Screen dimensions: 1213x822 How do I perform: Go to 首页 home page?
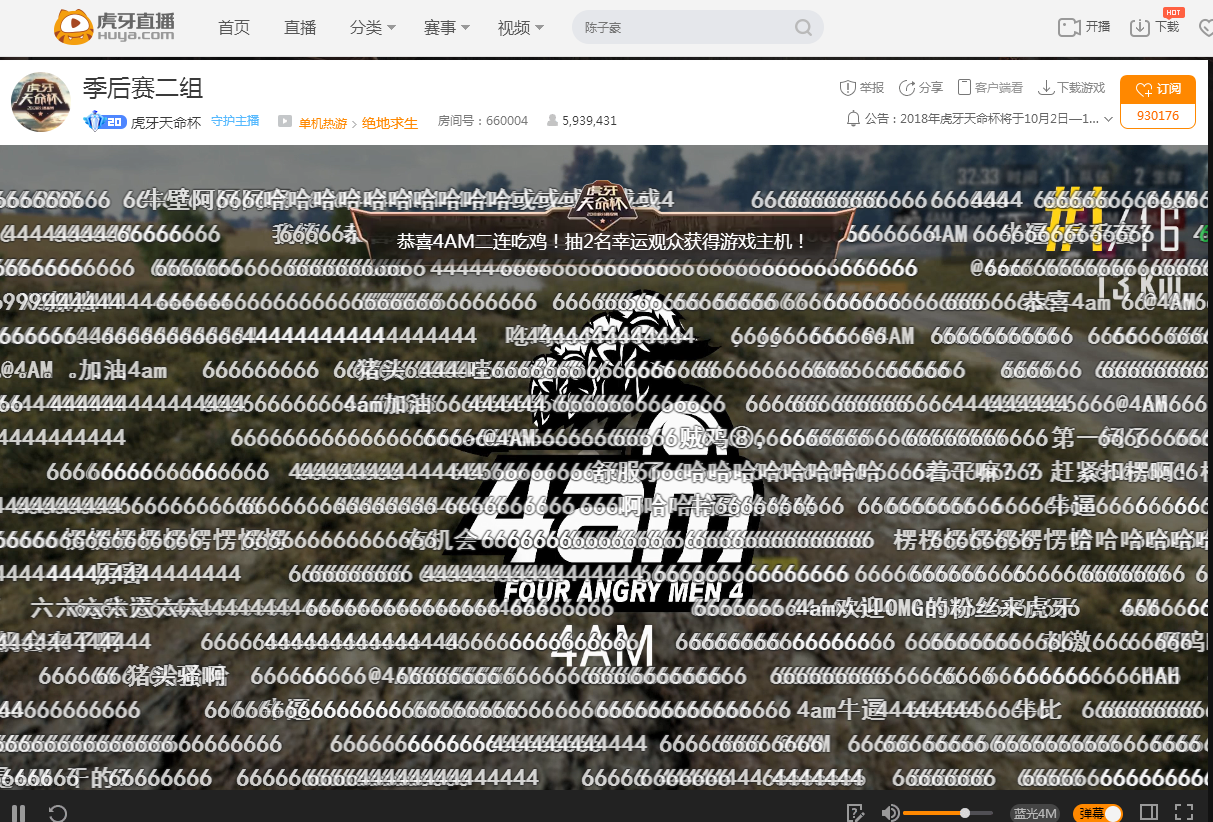(x=233, y=28)
